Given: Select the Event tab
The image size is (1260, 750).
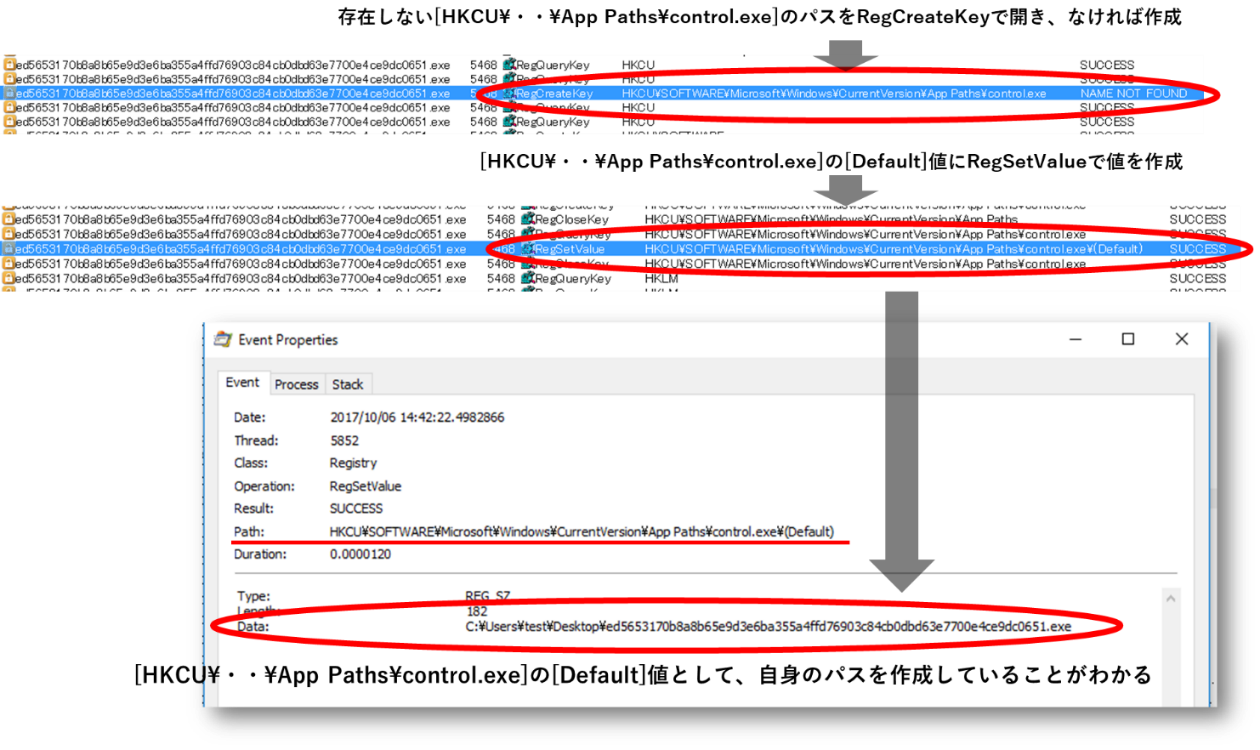Looking at the screenshot, I should (242, 384).
